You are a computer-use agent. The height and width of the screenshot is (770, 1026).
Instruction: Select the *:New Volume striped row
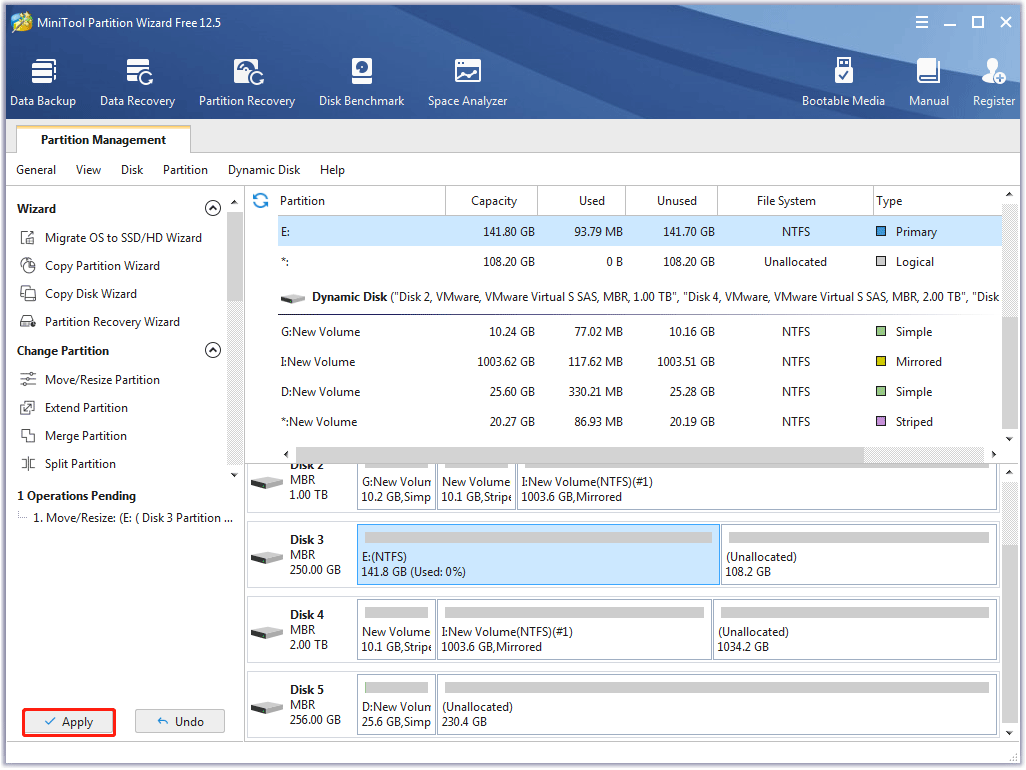[640, 422]
